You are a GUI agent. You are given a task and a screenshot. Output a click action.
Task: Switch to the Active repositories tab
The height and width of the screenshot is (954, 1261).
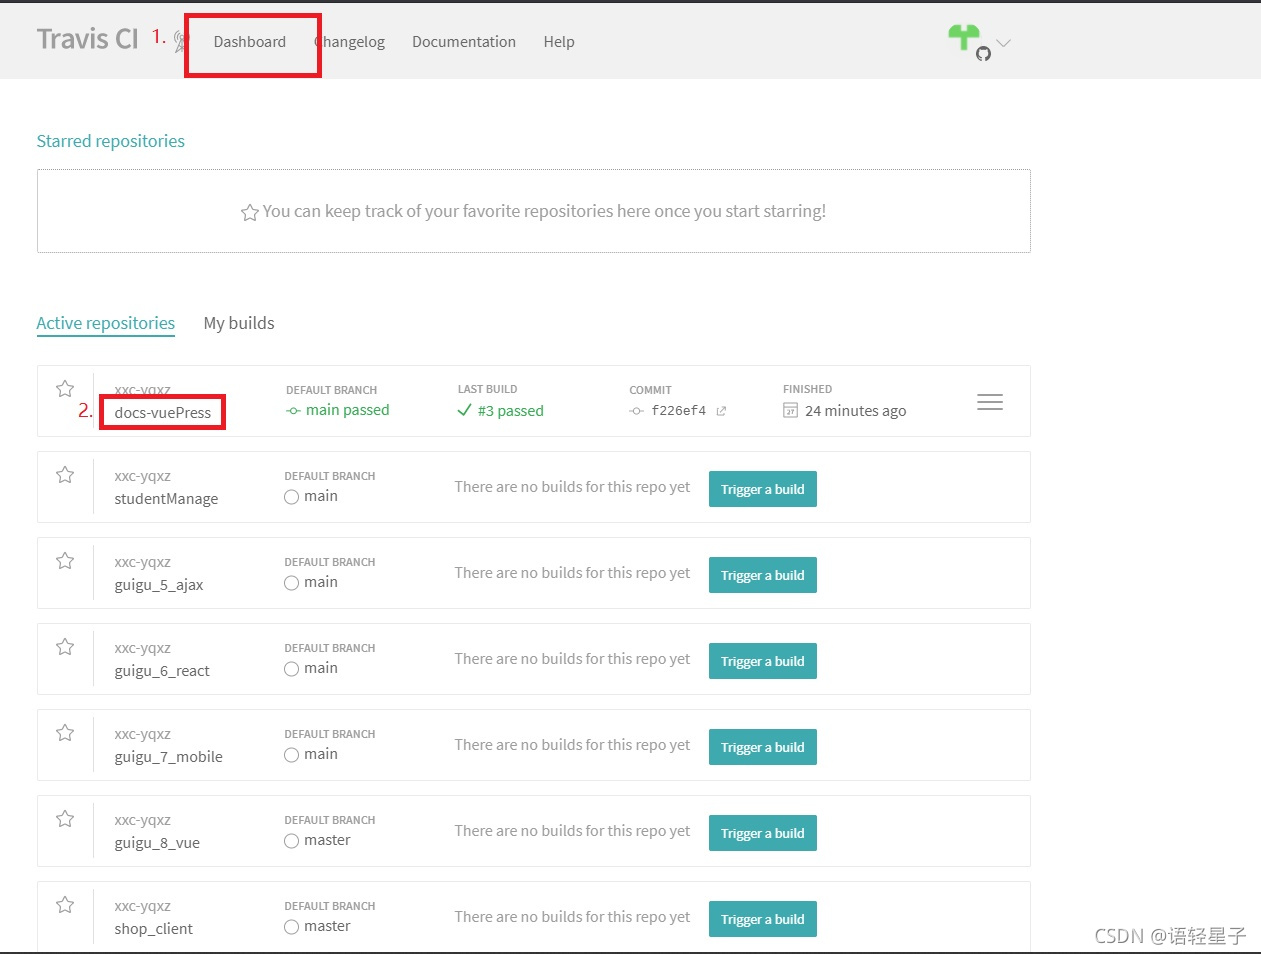(106, 323)
